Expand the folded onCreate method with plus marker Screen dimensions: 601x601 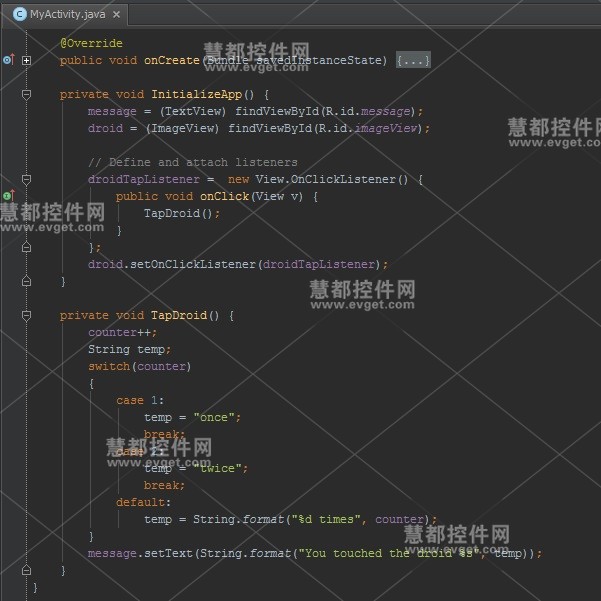[26, 60]
